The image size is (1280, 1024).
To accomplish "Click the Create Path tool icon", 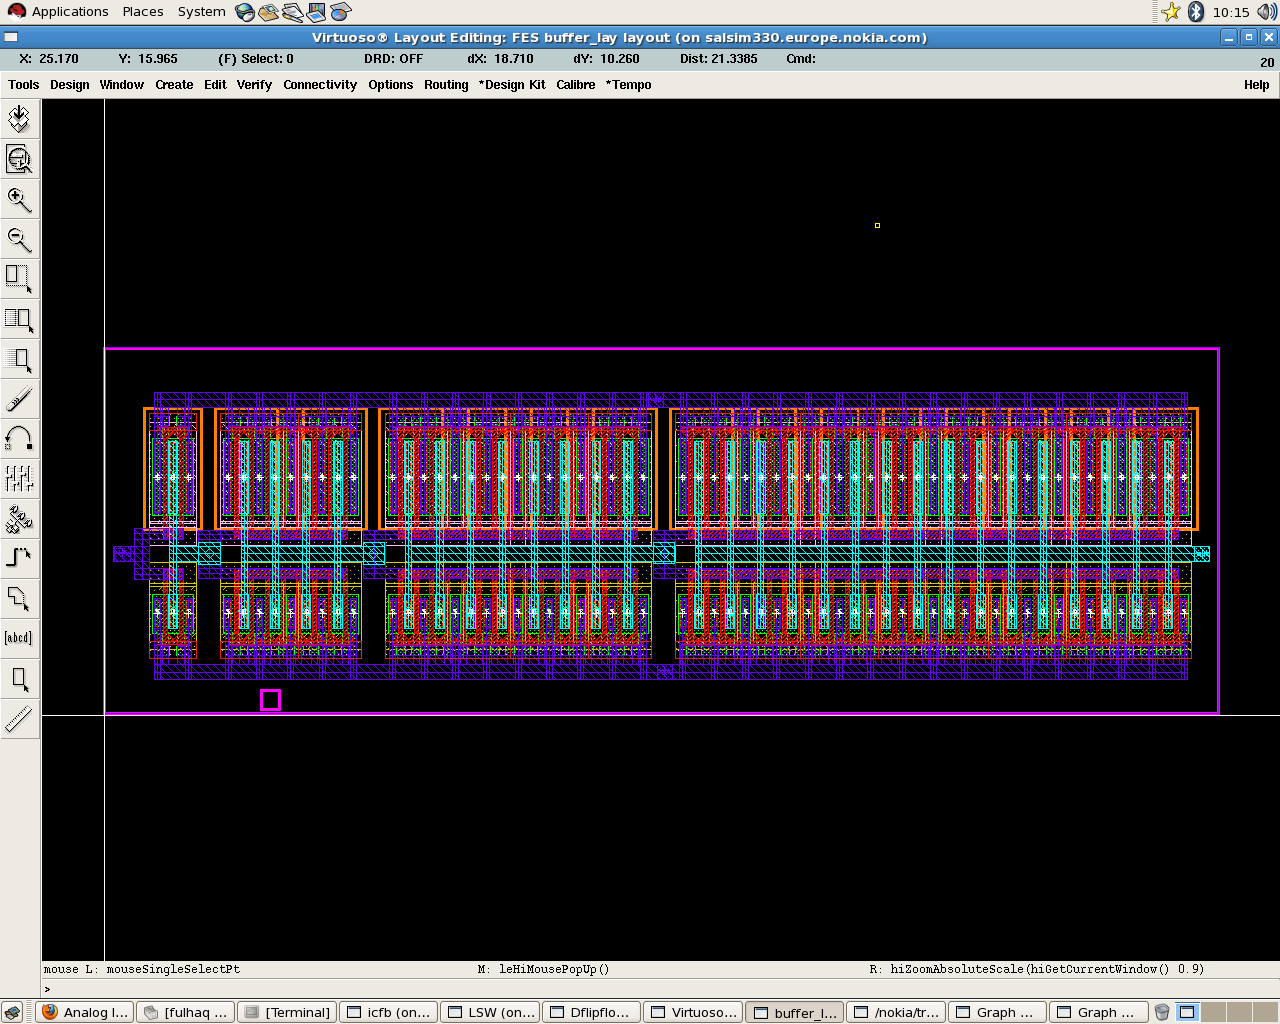I will [x=19, y=557].
